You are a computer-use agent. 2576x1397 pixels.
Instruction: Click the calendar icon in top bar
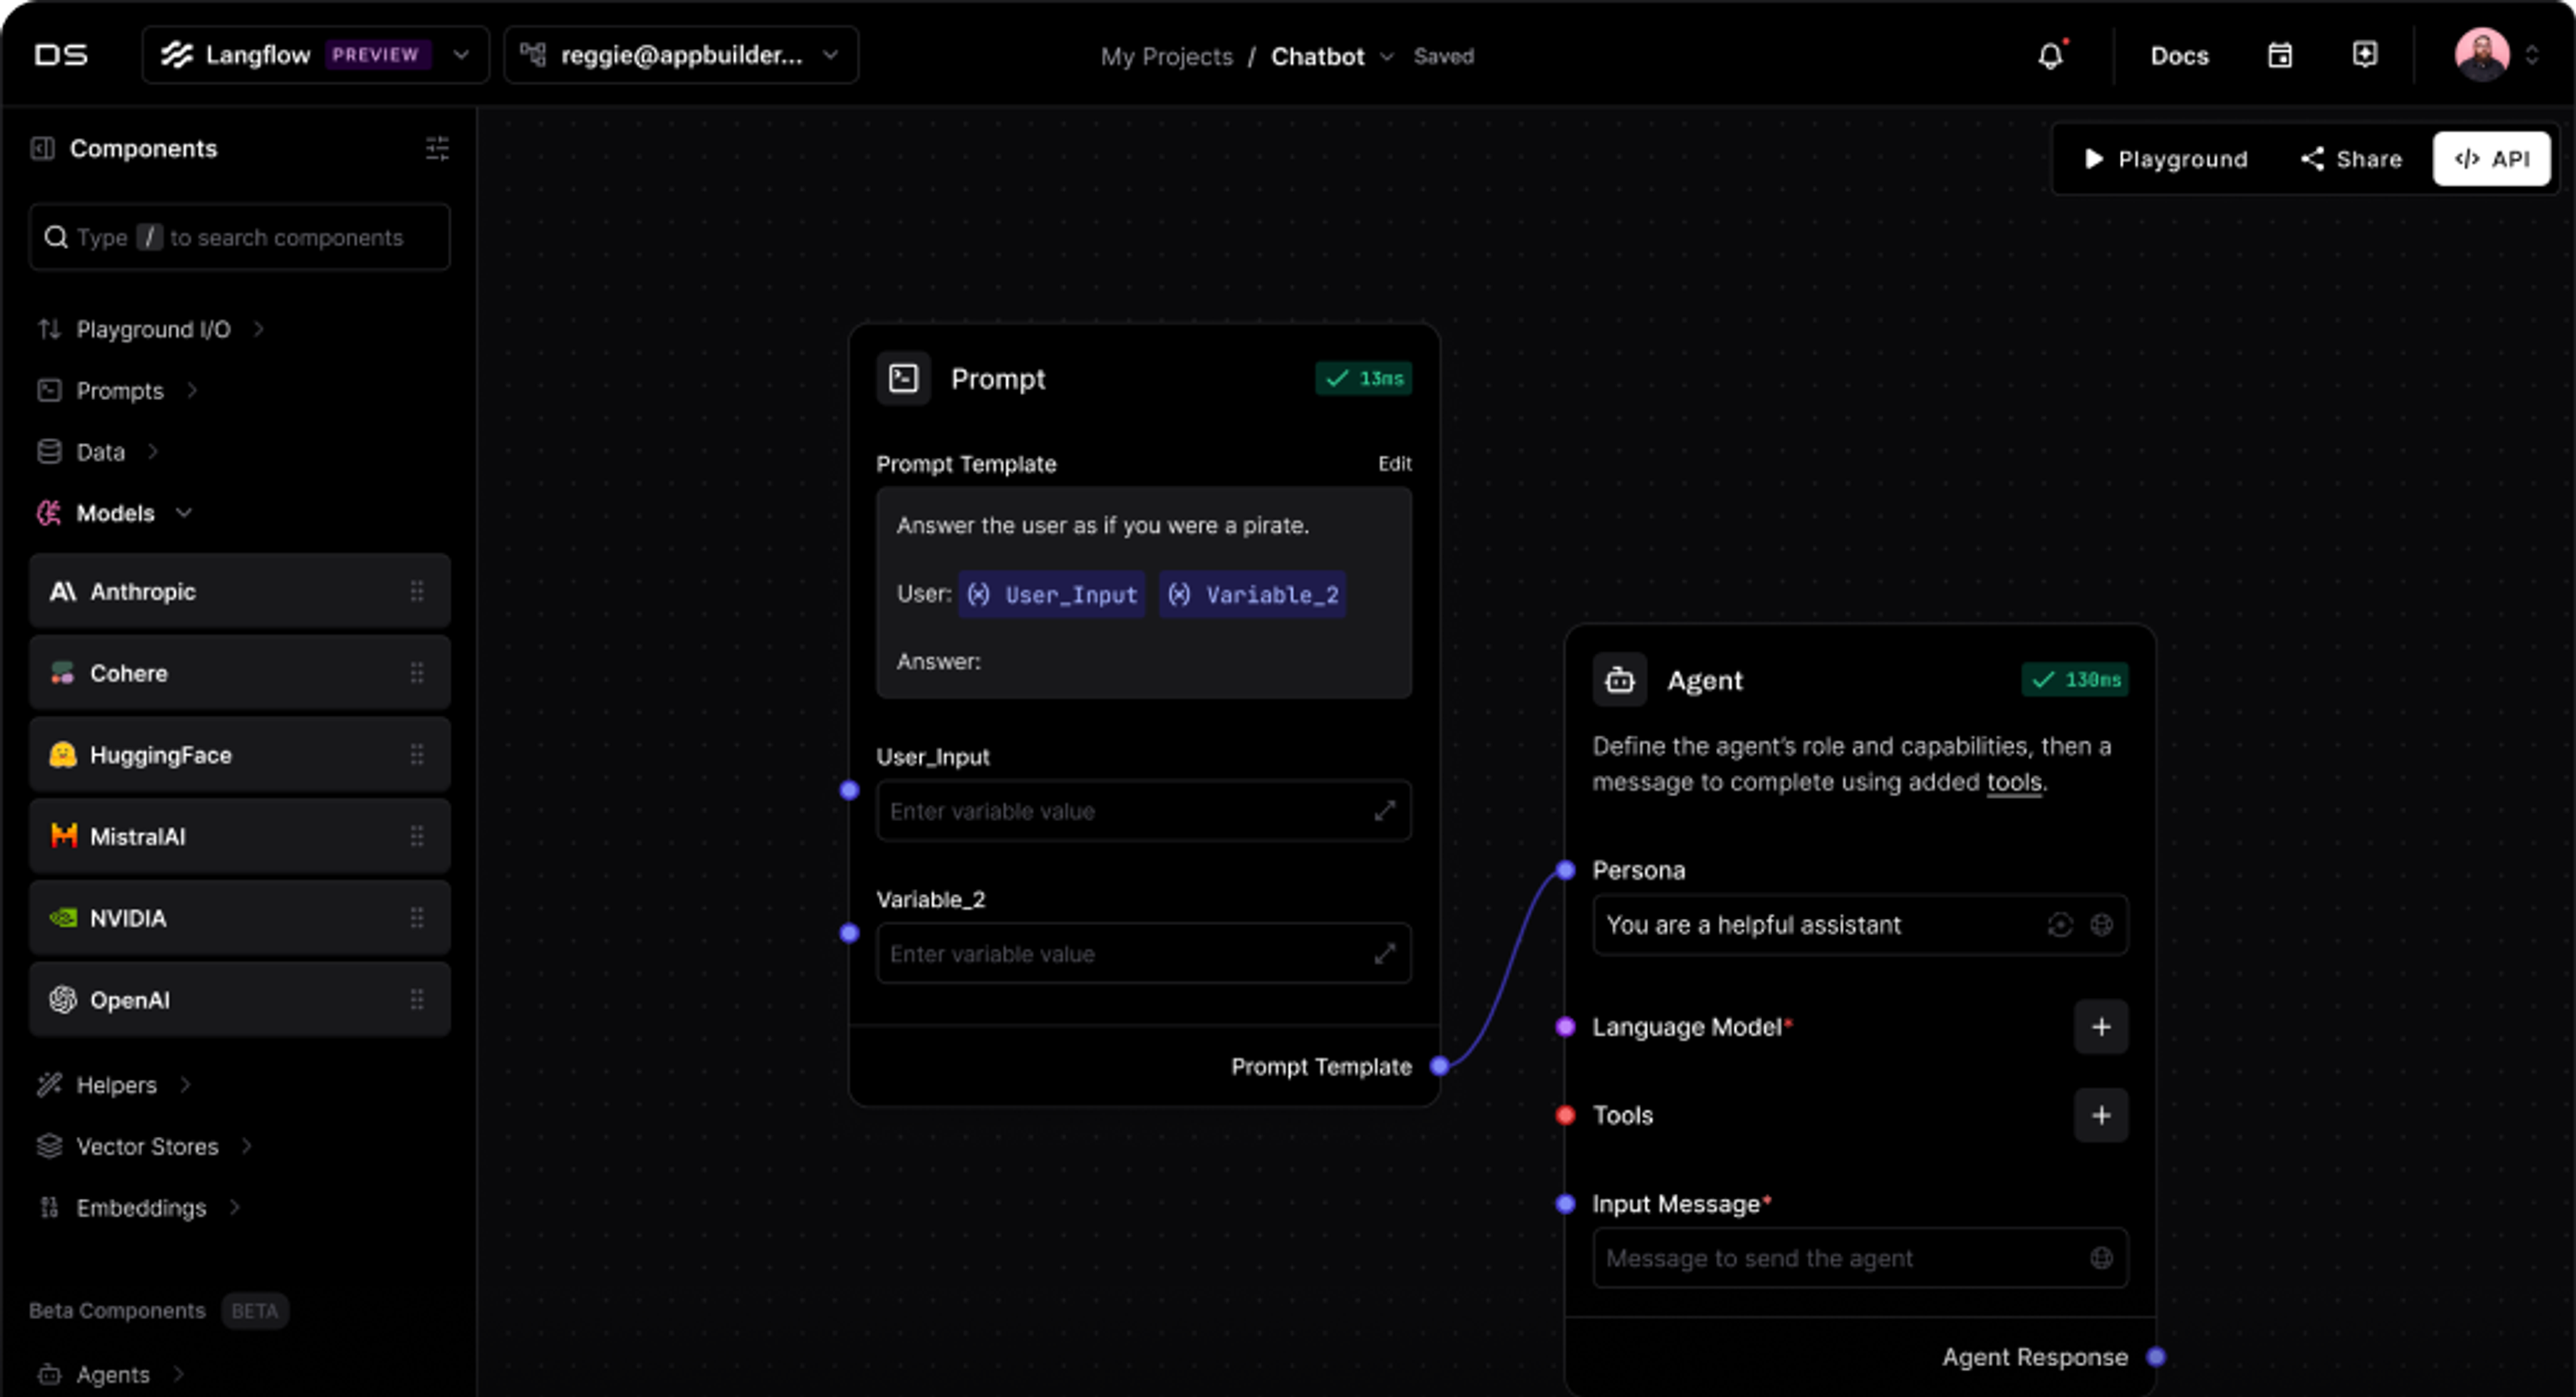pos(2279,56)
